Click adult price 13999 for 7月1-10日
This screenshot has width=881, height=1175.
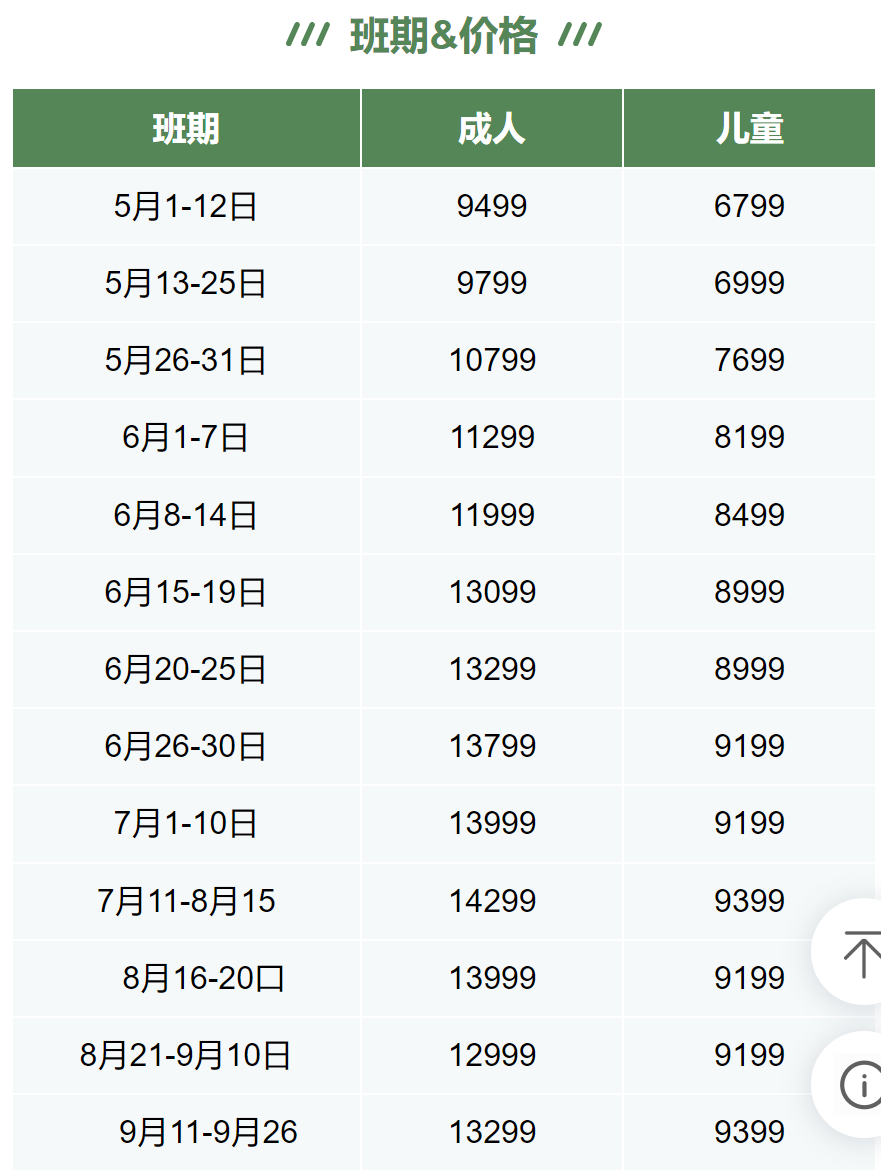(x=491, y=824)
